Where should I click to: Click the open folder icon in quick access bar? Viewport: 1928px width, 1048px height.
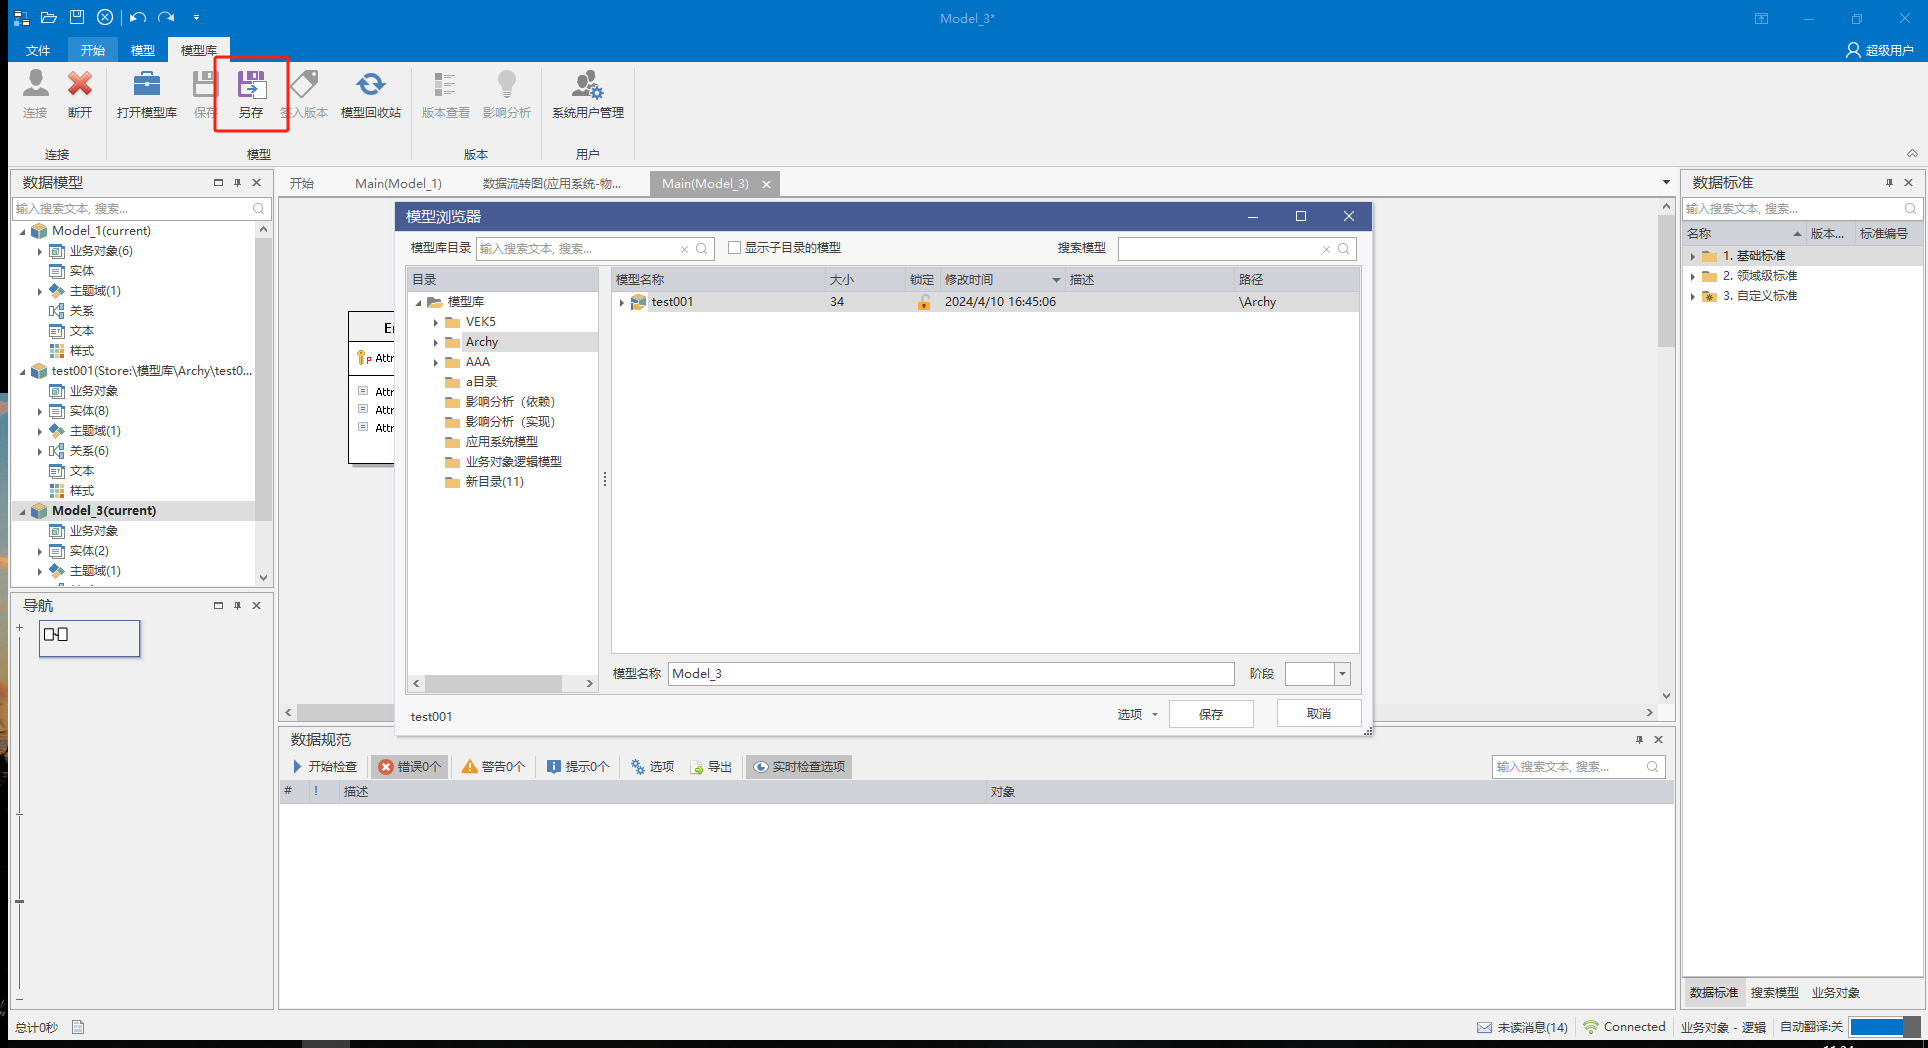48,17
